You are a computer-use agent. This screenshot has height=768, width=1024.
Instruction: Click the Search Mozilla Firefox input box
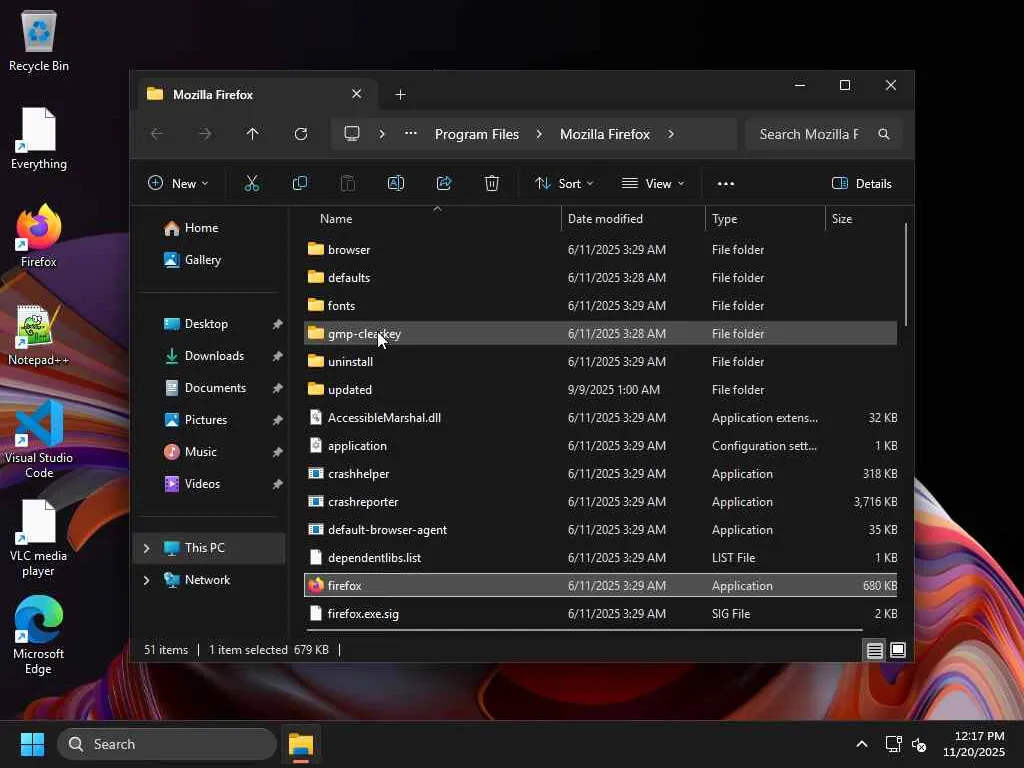[808, 134]
